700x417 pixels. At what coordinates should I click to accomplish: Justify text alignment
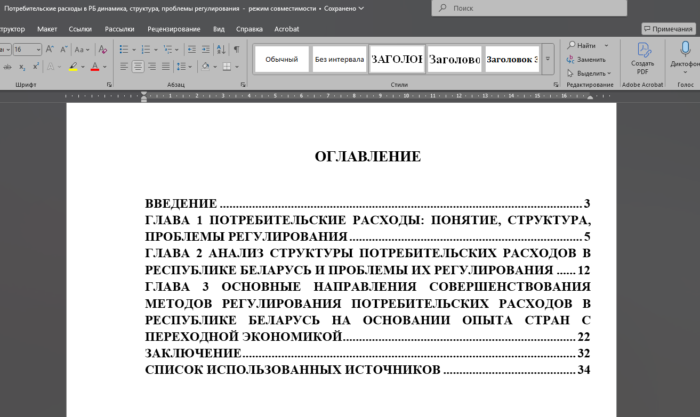click(x=166, y=67)
